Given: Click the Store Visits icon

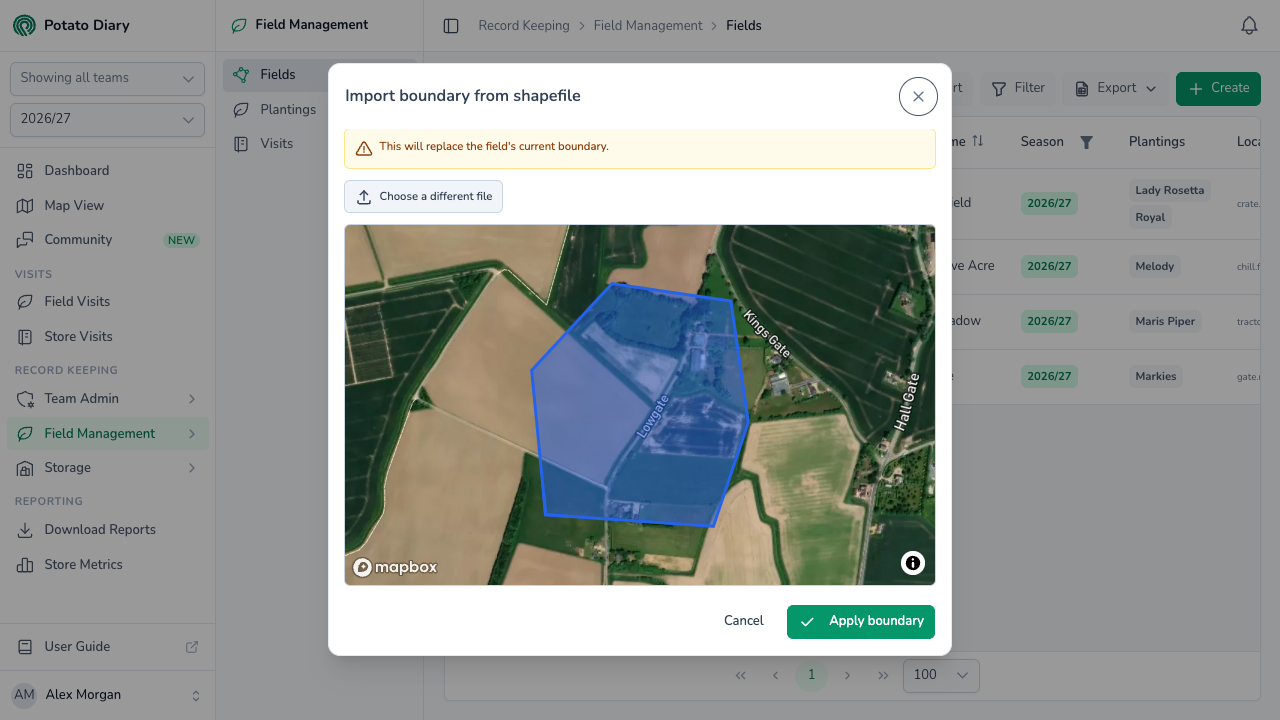Looking at the screenshot, I should tap(25, 337).
